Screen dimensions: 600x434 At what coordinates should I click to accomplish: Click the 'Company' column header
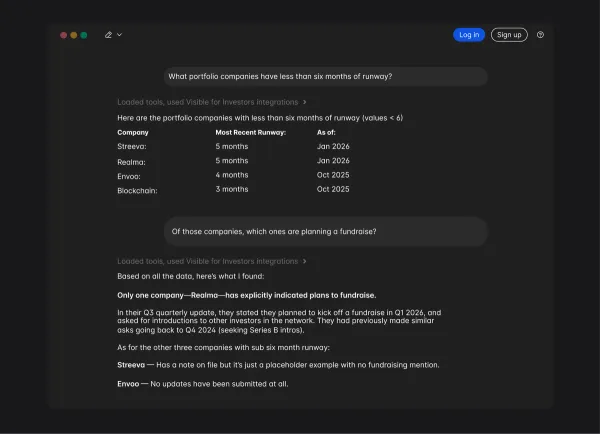133,132
